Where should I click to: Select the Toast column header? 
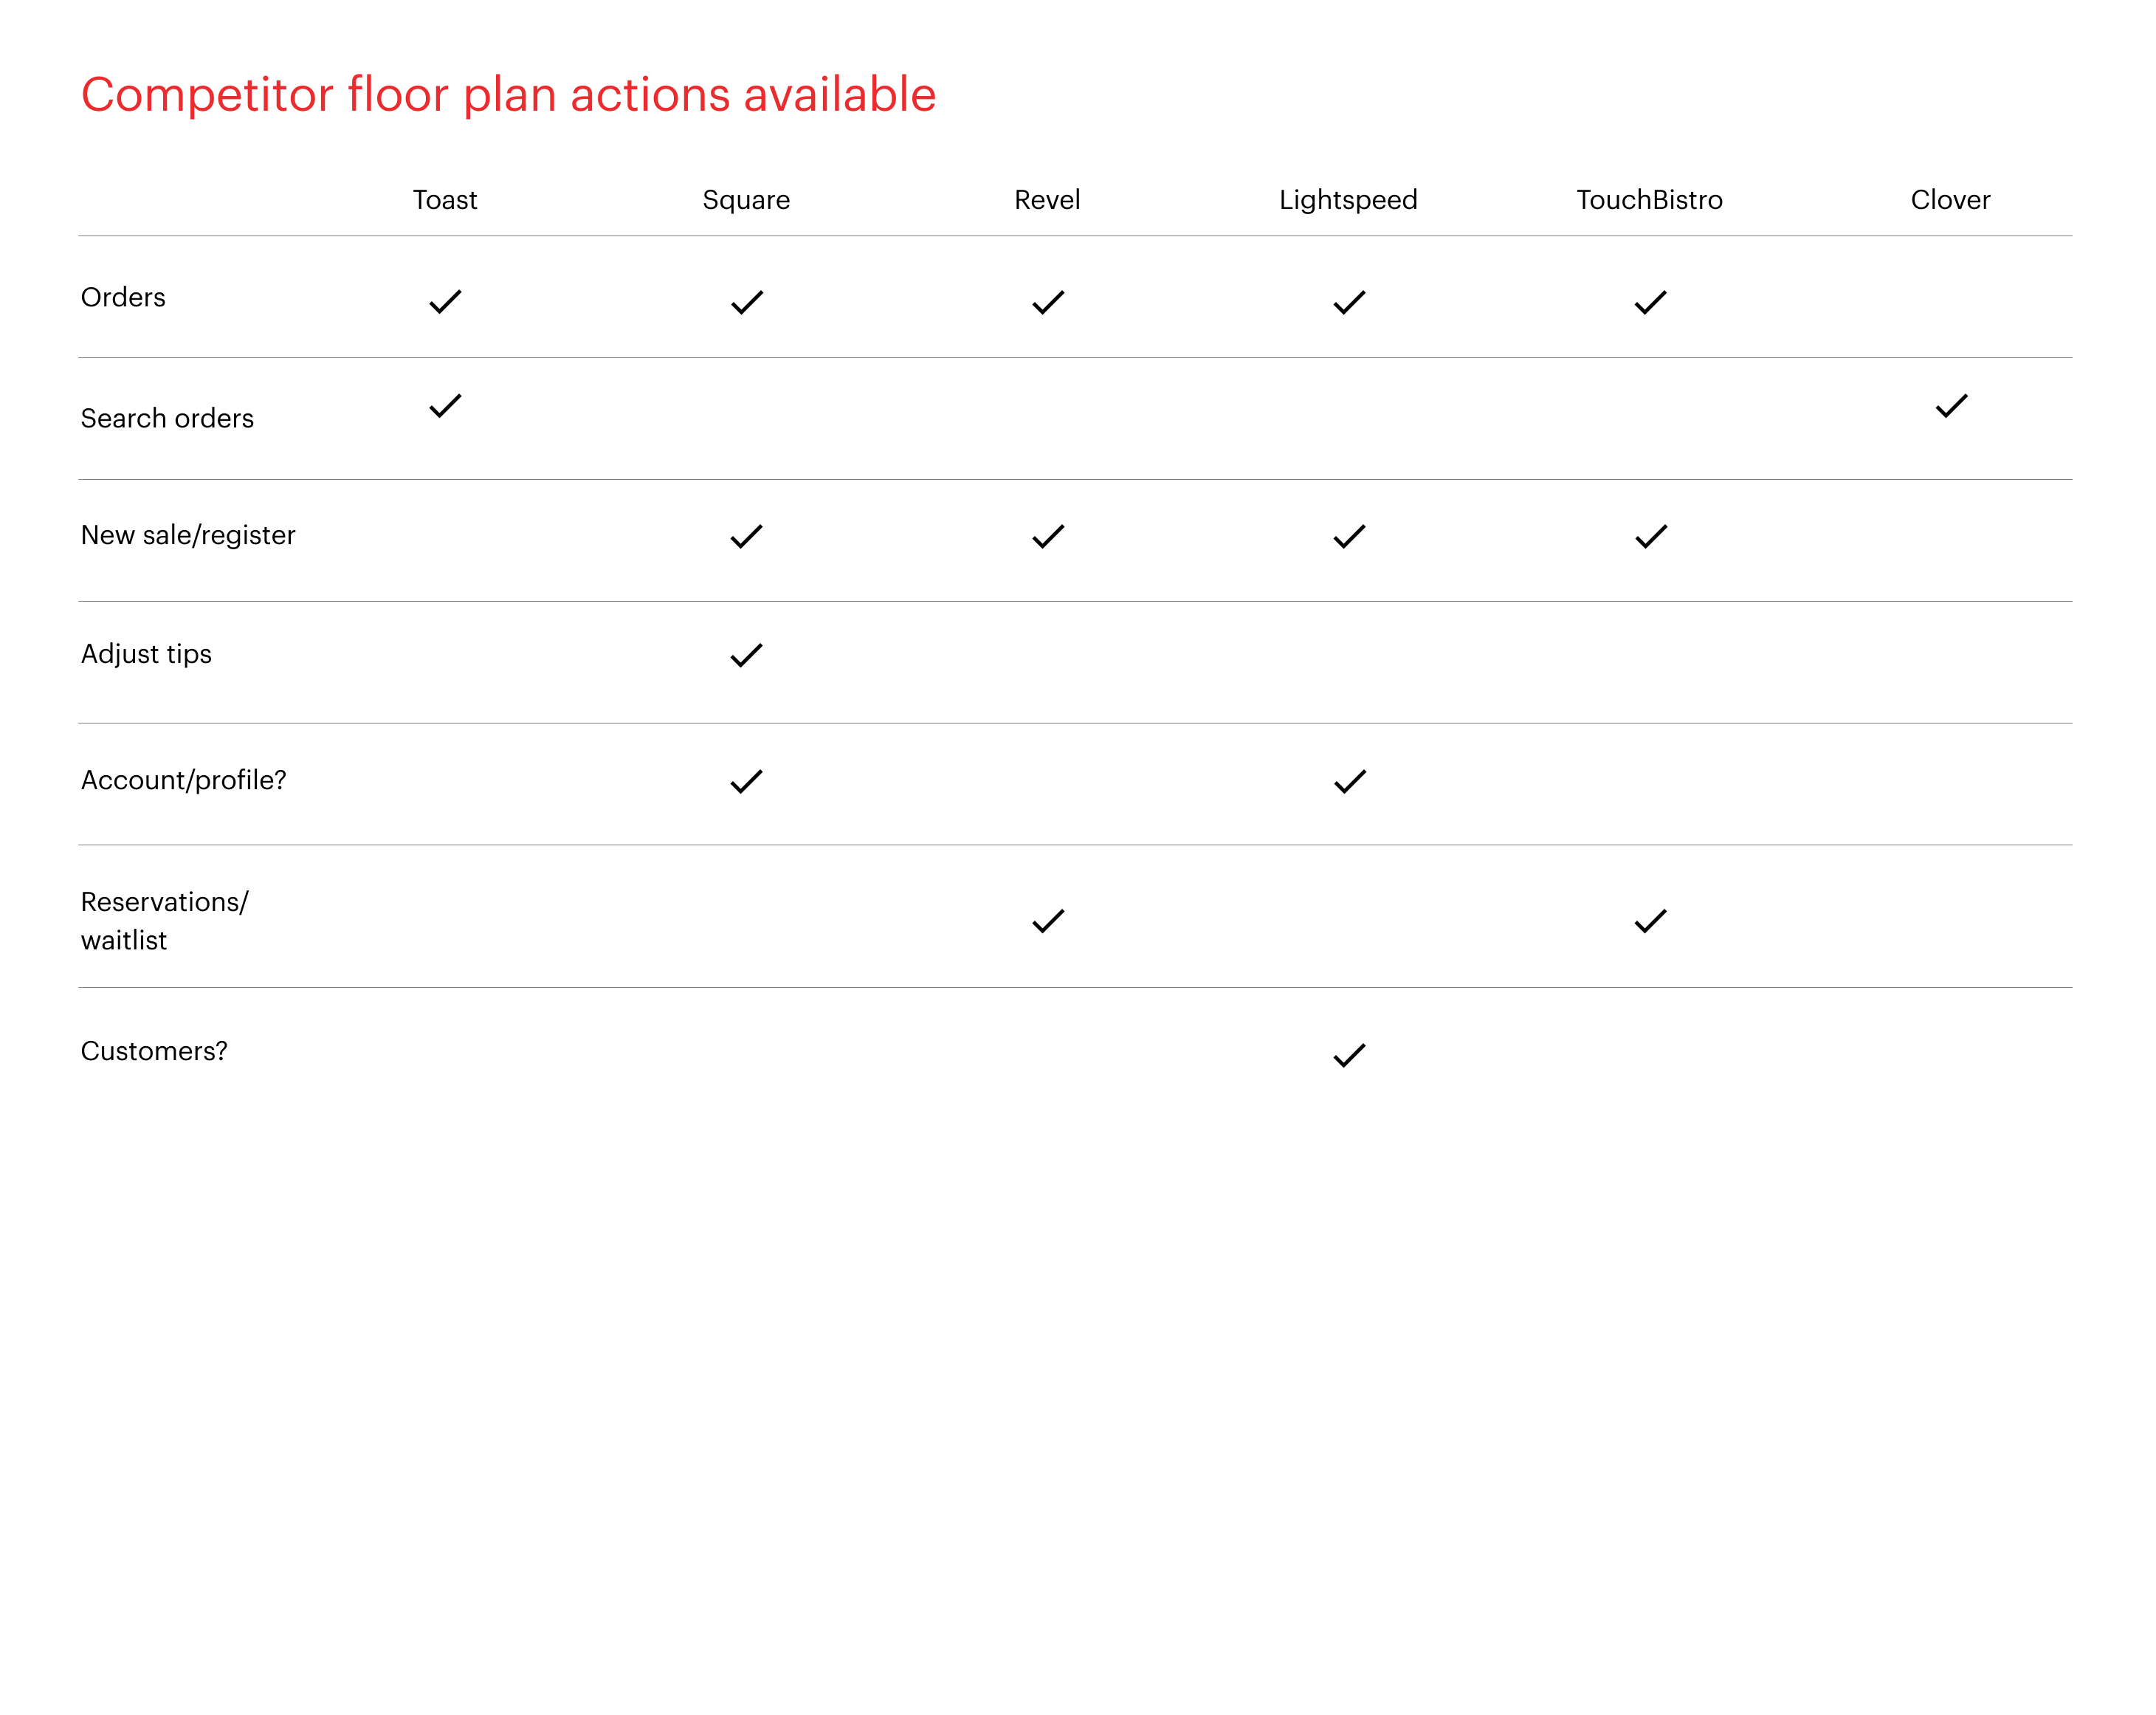point(445,200)
